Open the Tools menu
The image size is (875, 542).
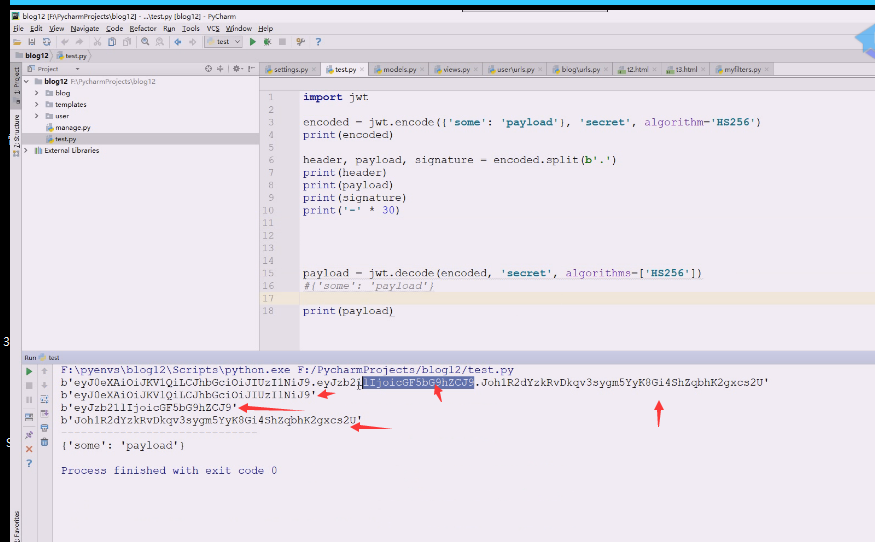coord(191,28)
